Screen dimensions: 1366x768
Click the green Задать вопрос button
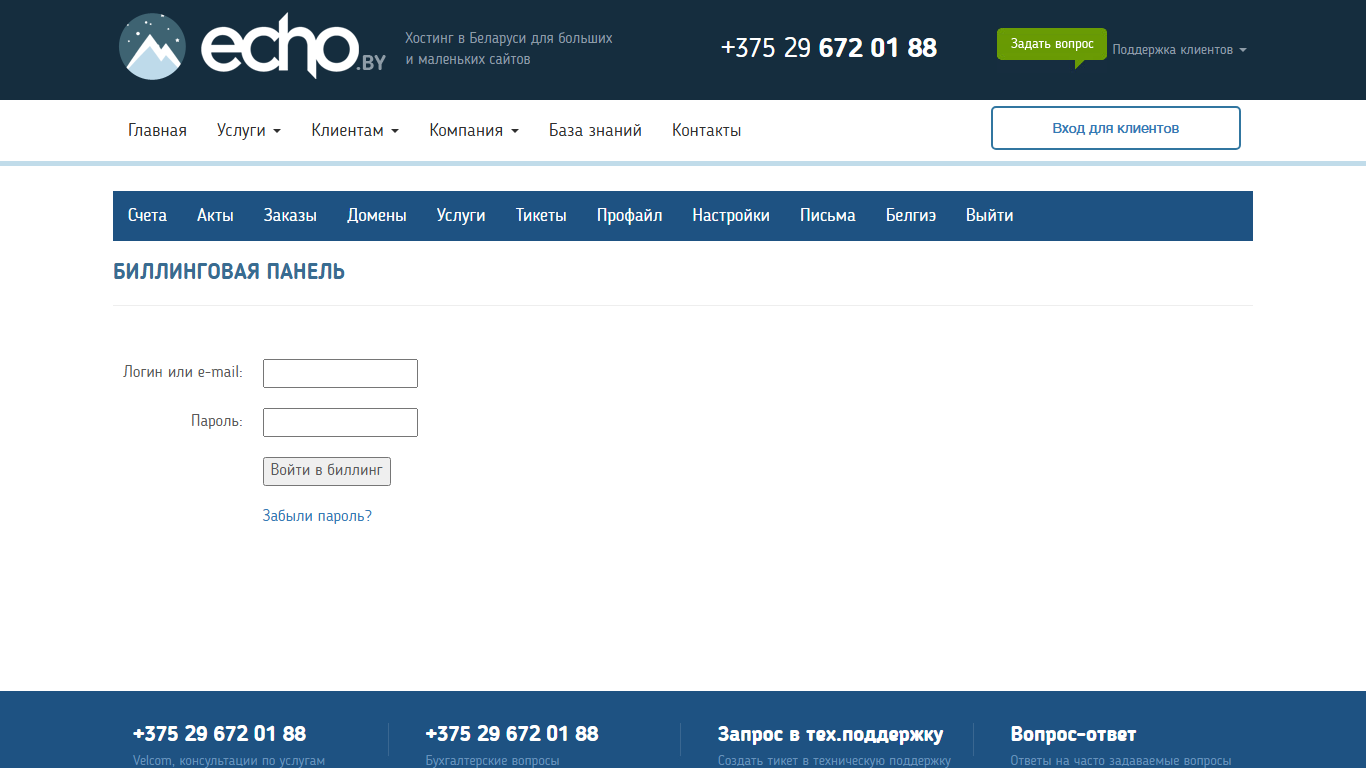point(1052,44)
